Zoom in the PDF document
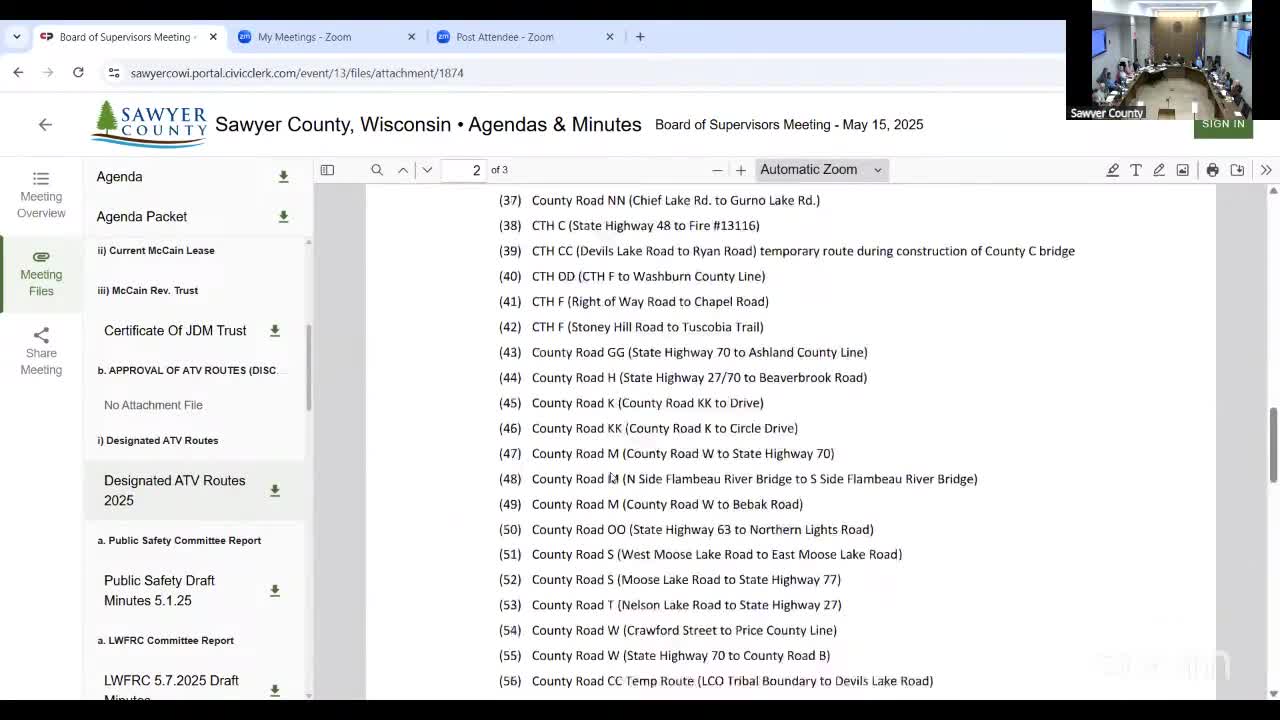1280x720 pixels. tap(741, 170)
